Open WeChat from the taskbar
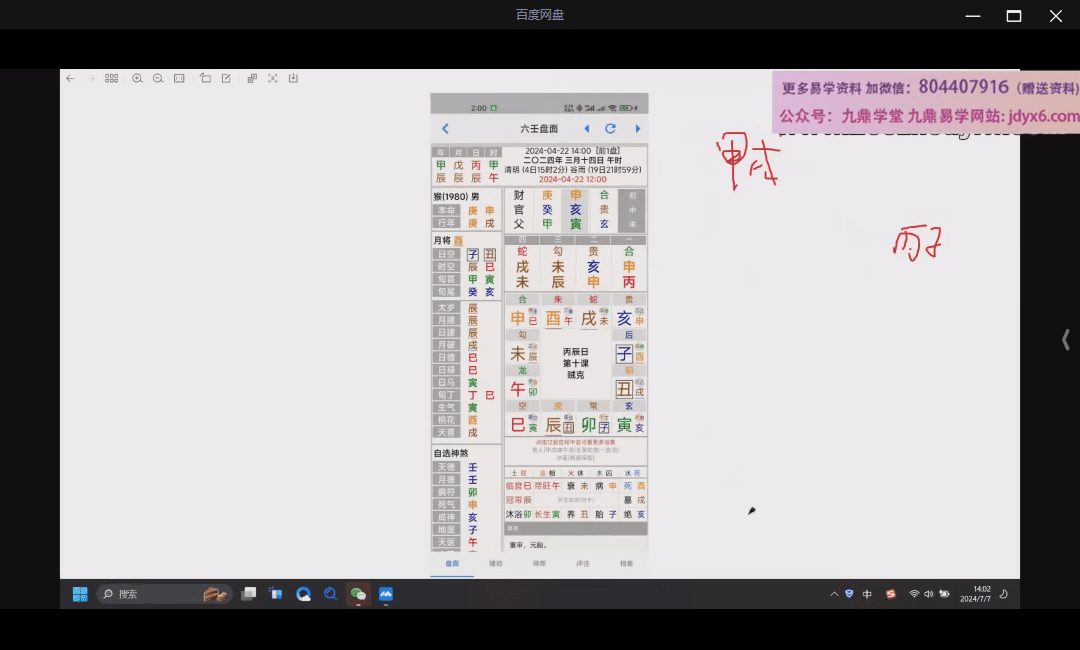This screenshot has width=1080, height=650. (x=357, y=594)
